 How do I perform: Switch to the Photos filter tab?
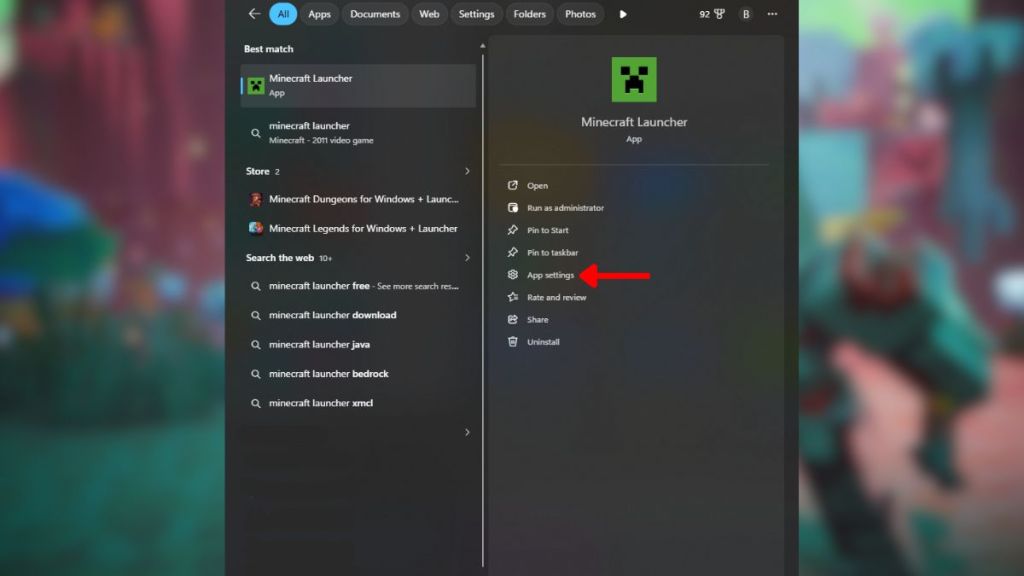point(580,14)
